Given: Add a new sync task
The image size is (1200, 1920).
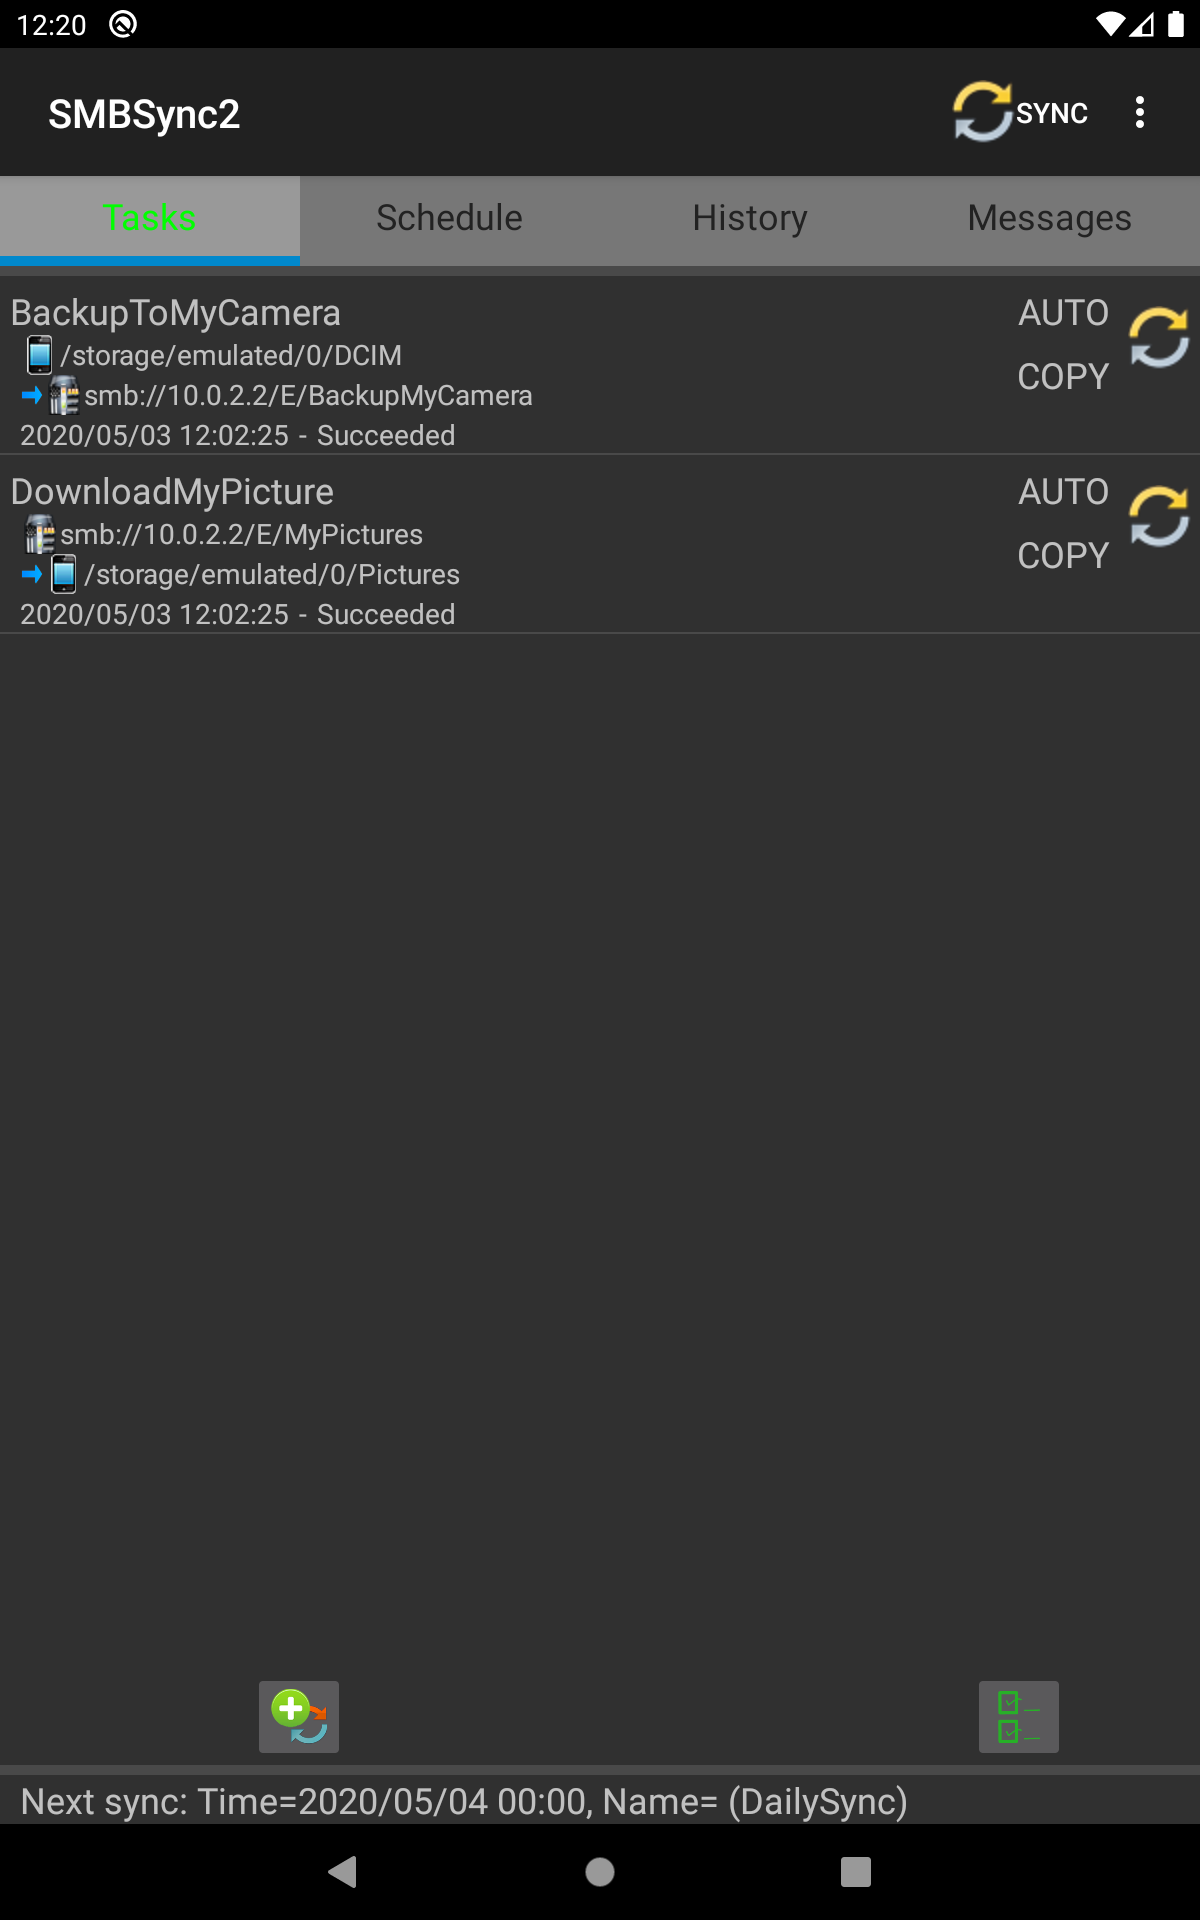Looking at the screenshot, I should click(299, 1716).
